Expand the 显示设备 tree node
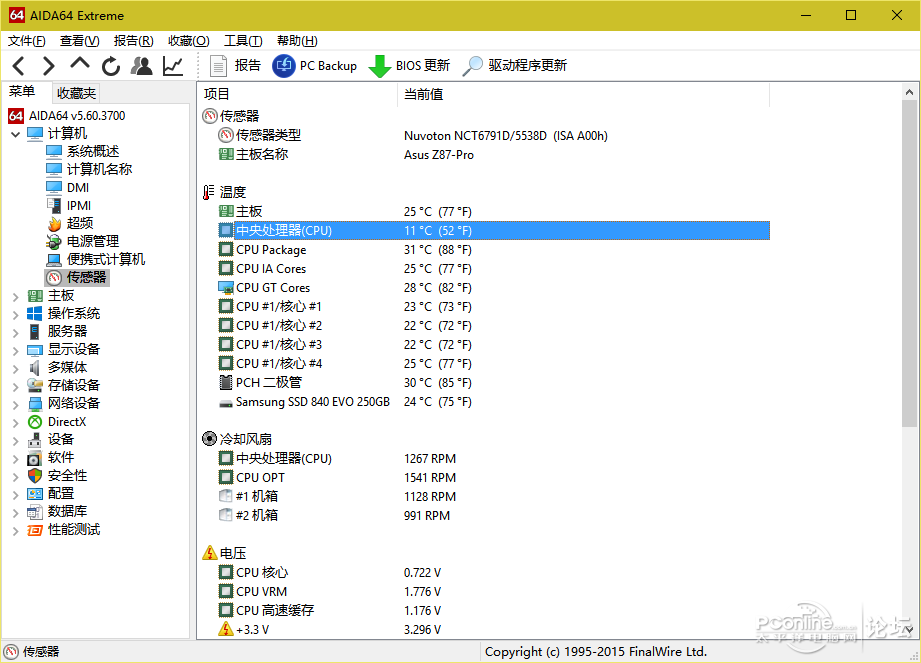The width and height of the screenshot is (921, 663). pos(15,351)
